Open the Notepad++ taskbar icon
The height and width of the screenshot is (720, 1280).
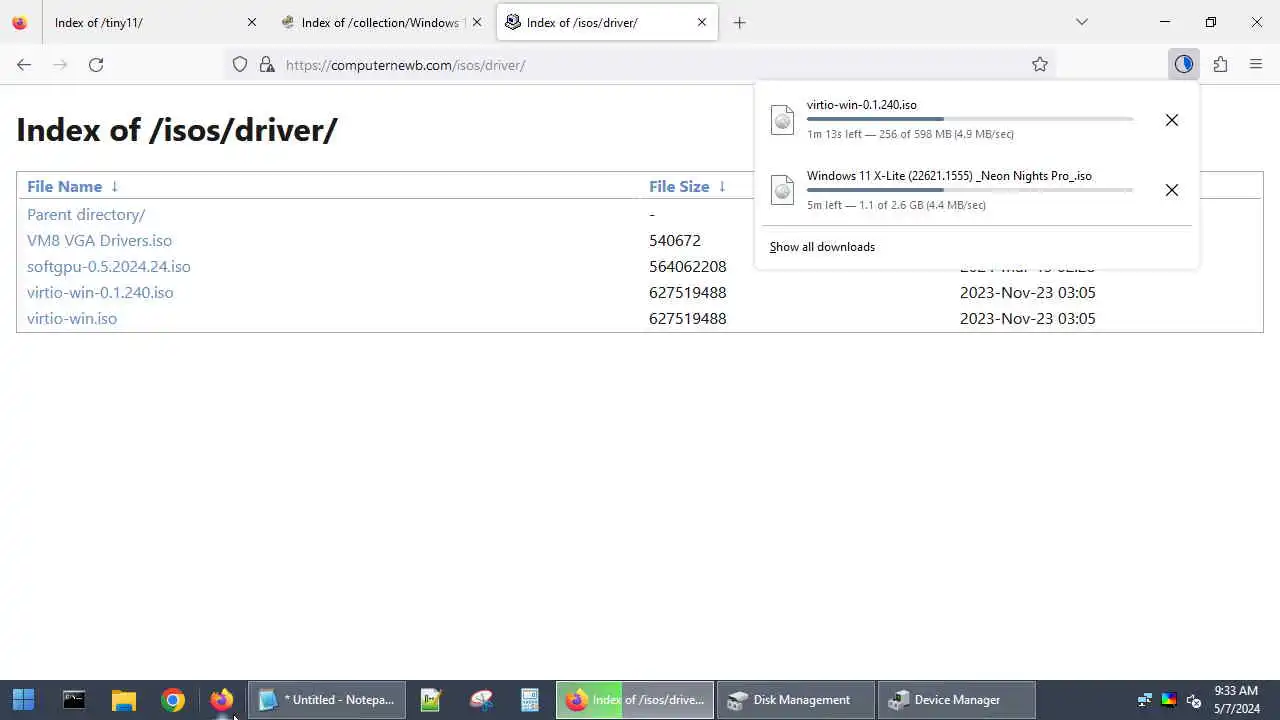coord(431,700)
